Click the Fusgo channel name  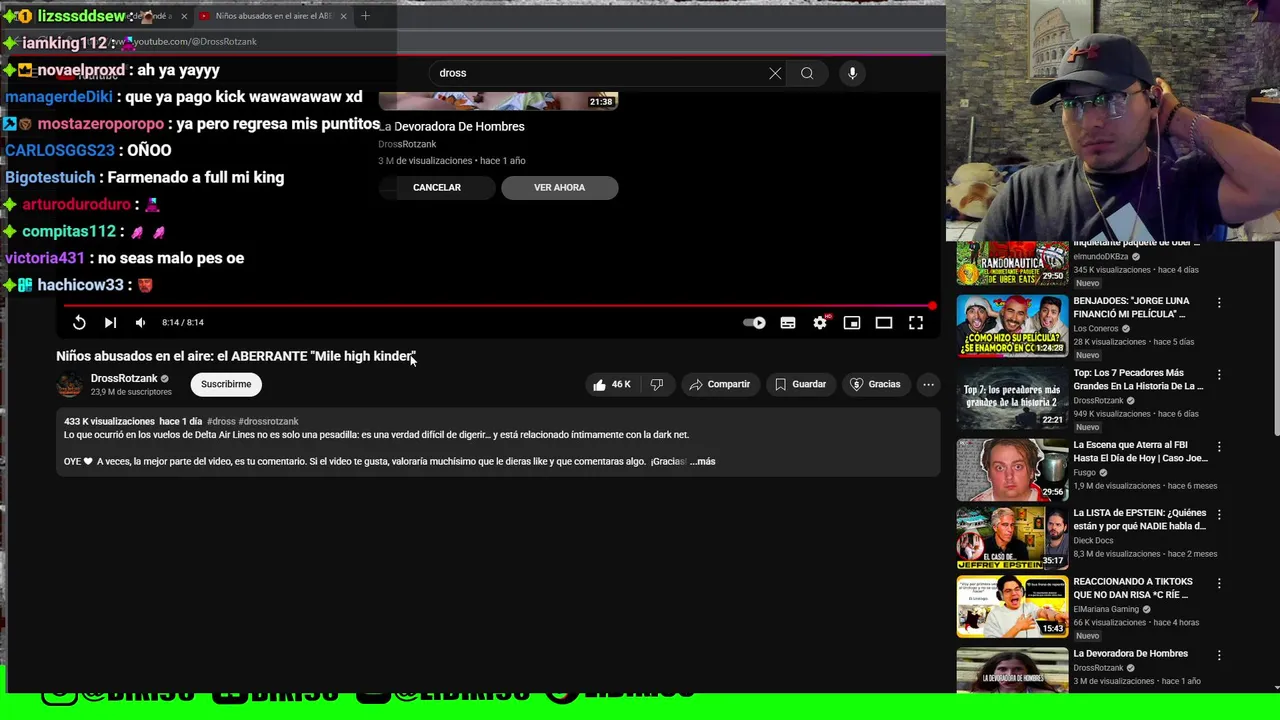[x=1086, y=473]
